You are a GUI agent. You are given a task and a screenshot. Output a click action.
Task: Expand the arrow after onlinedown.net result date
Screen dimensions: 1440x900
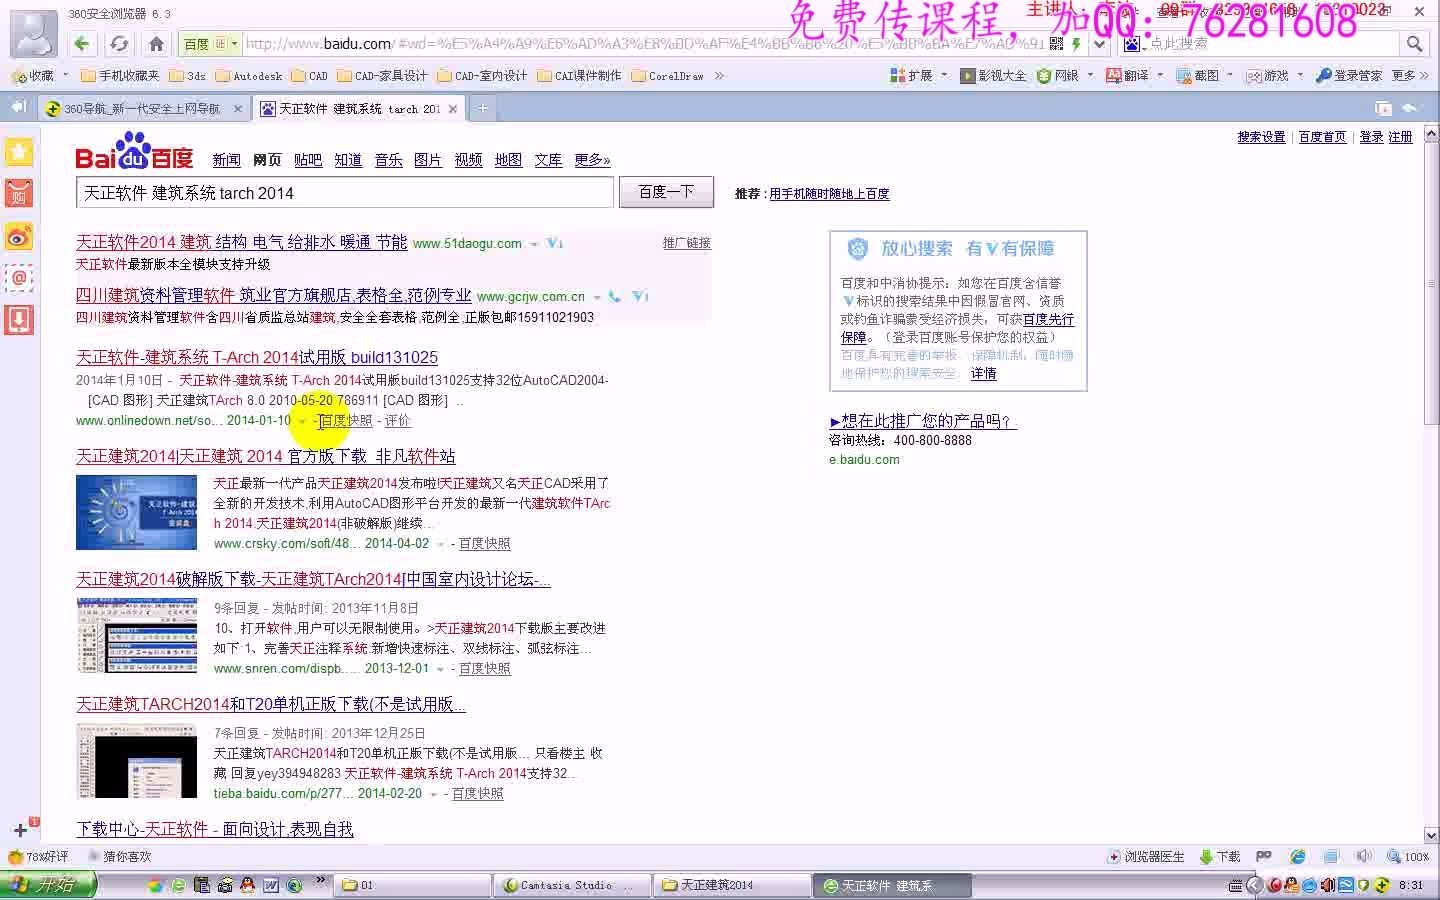tap(302, 421)
